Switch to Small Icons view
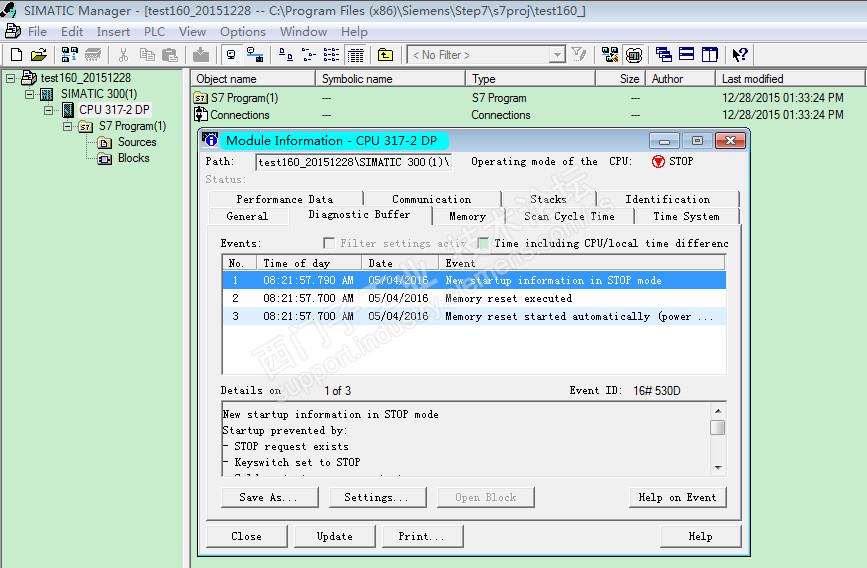Viewport: 867px width, 568px height. (309, 55)
